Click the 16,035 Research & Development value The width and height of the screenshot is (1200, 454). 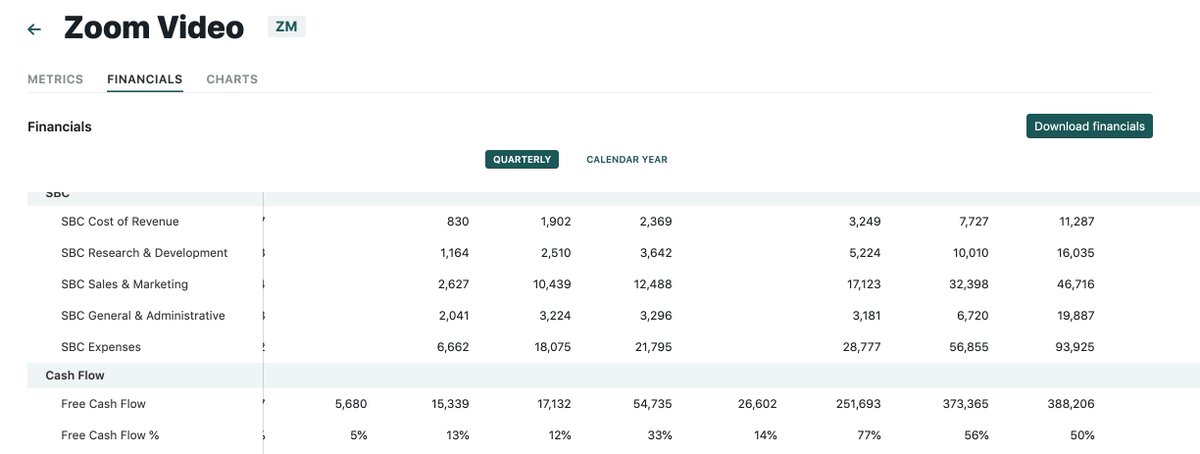tap(1075, 253)
